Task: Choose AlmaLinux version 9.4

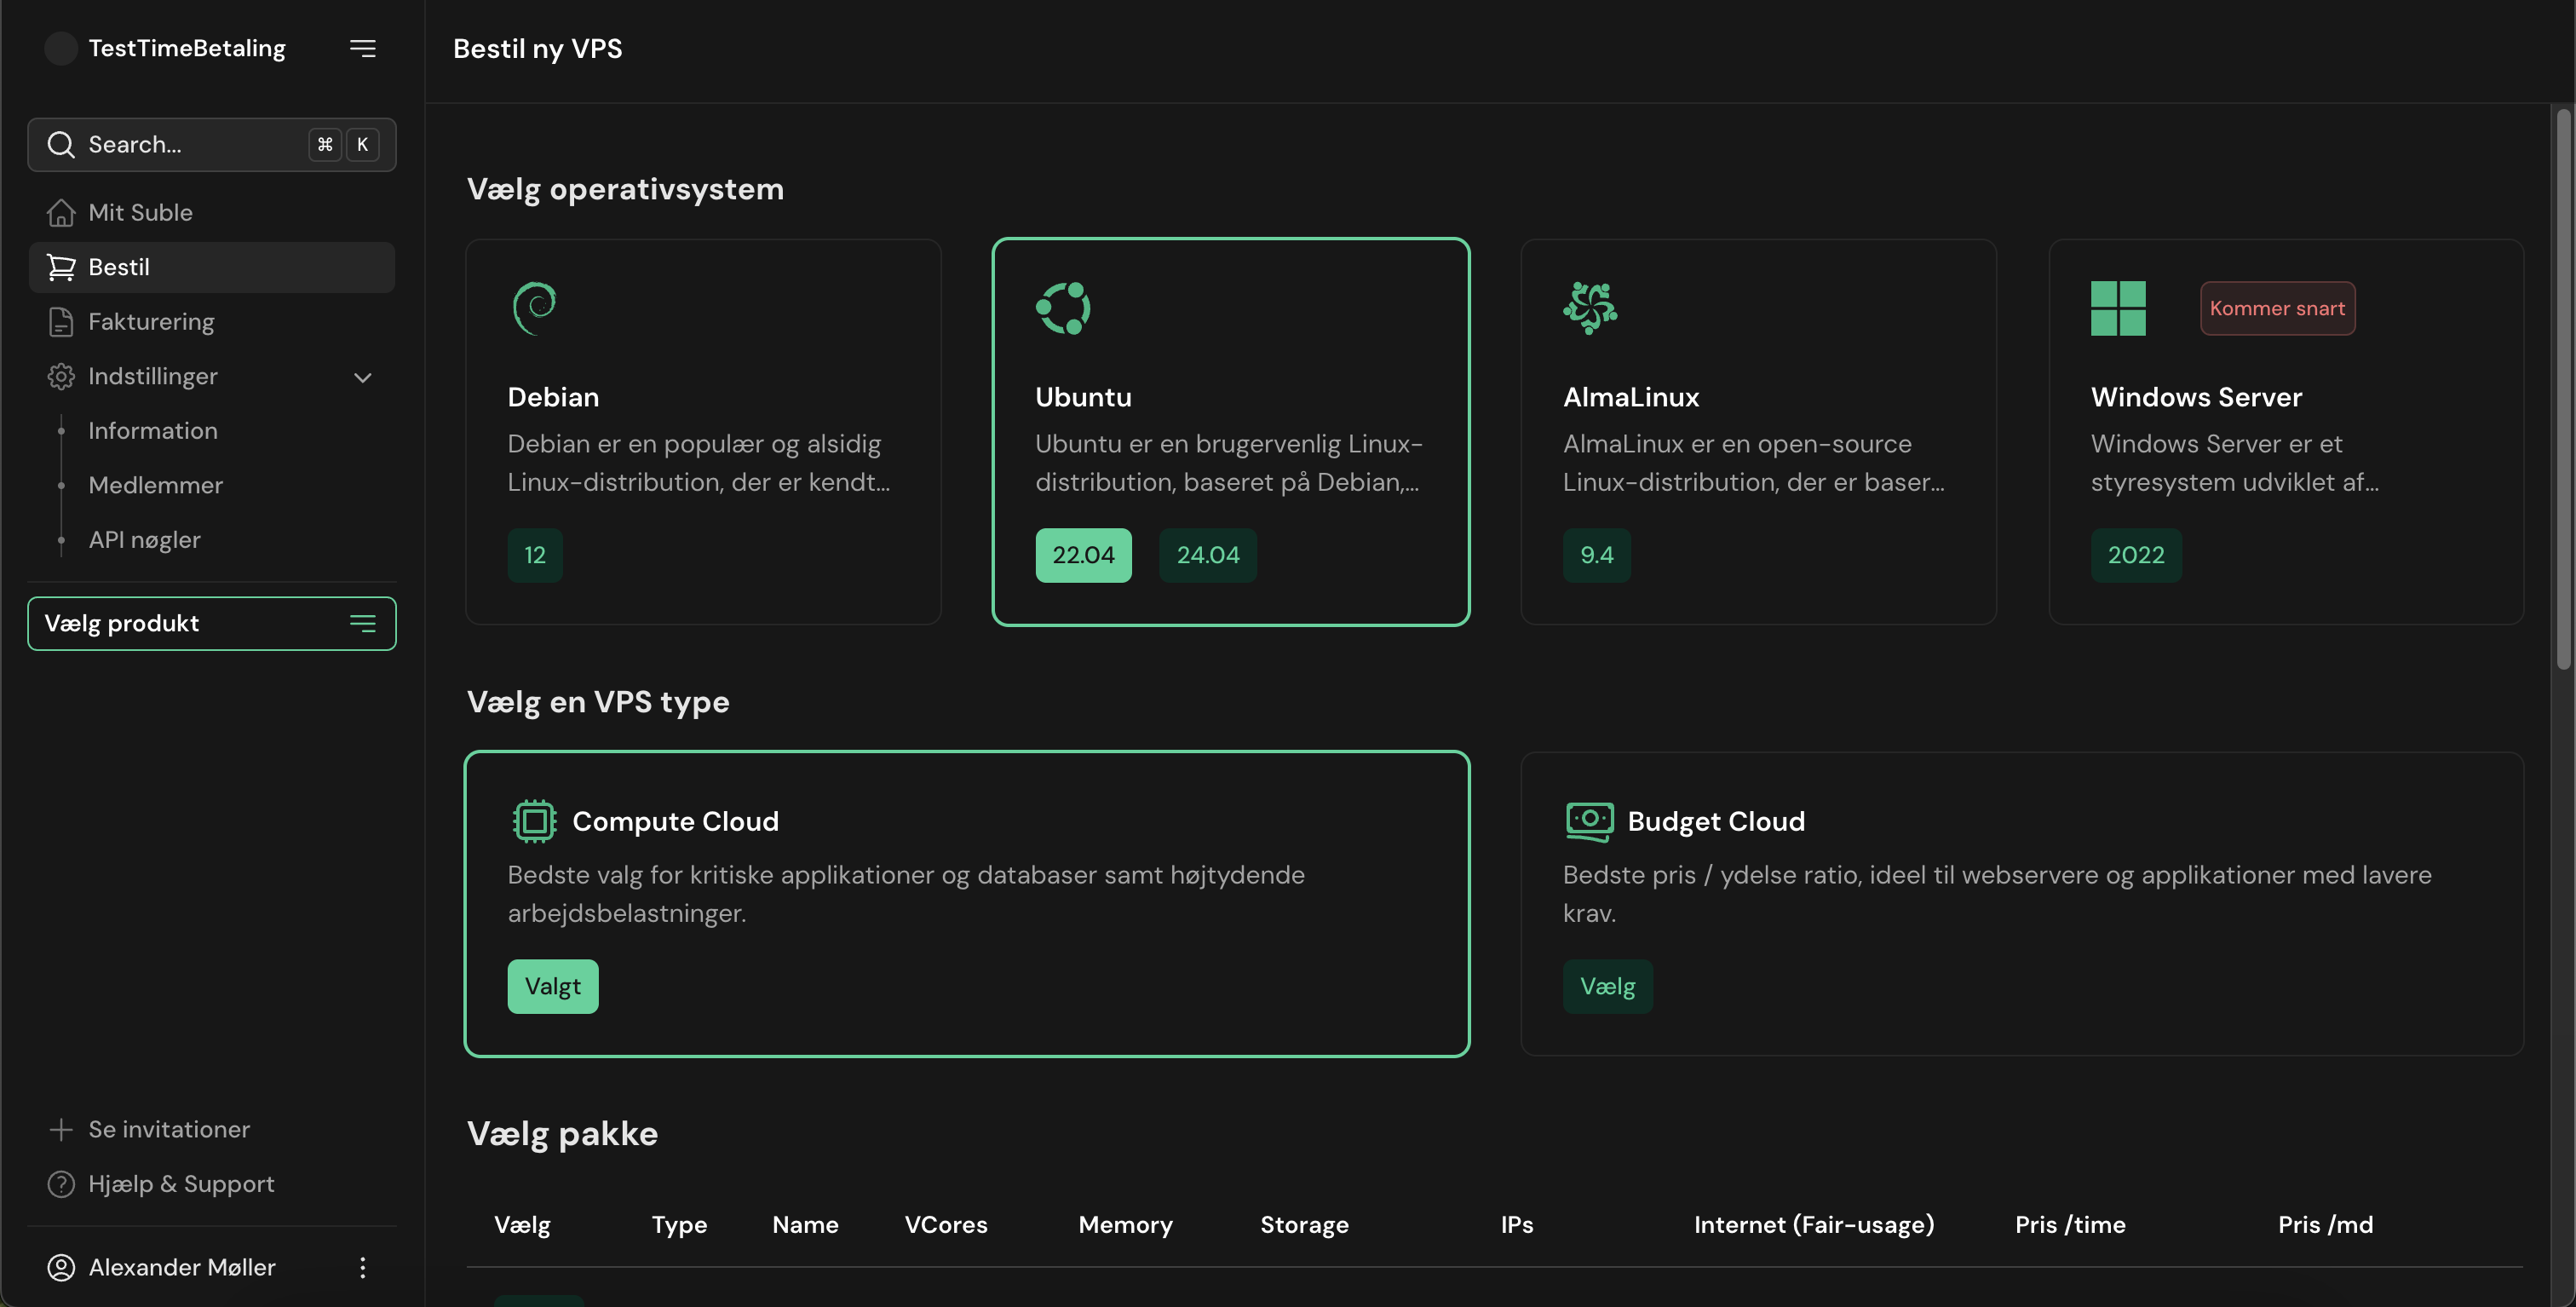Action: click(x=1596, y=555)
